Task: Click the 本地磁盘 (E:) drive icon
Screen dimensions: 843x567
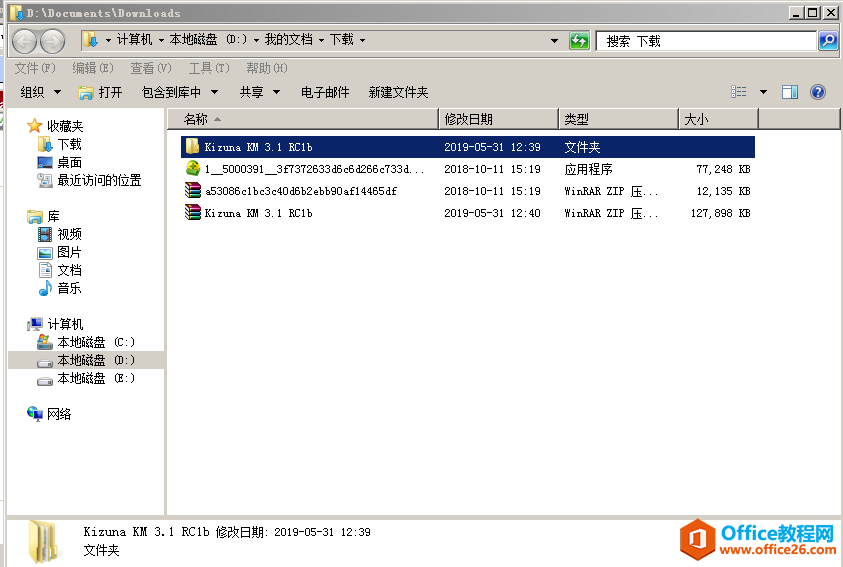Action: click(x=45, y=379)
